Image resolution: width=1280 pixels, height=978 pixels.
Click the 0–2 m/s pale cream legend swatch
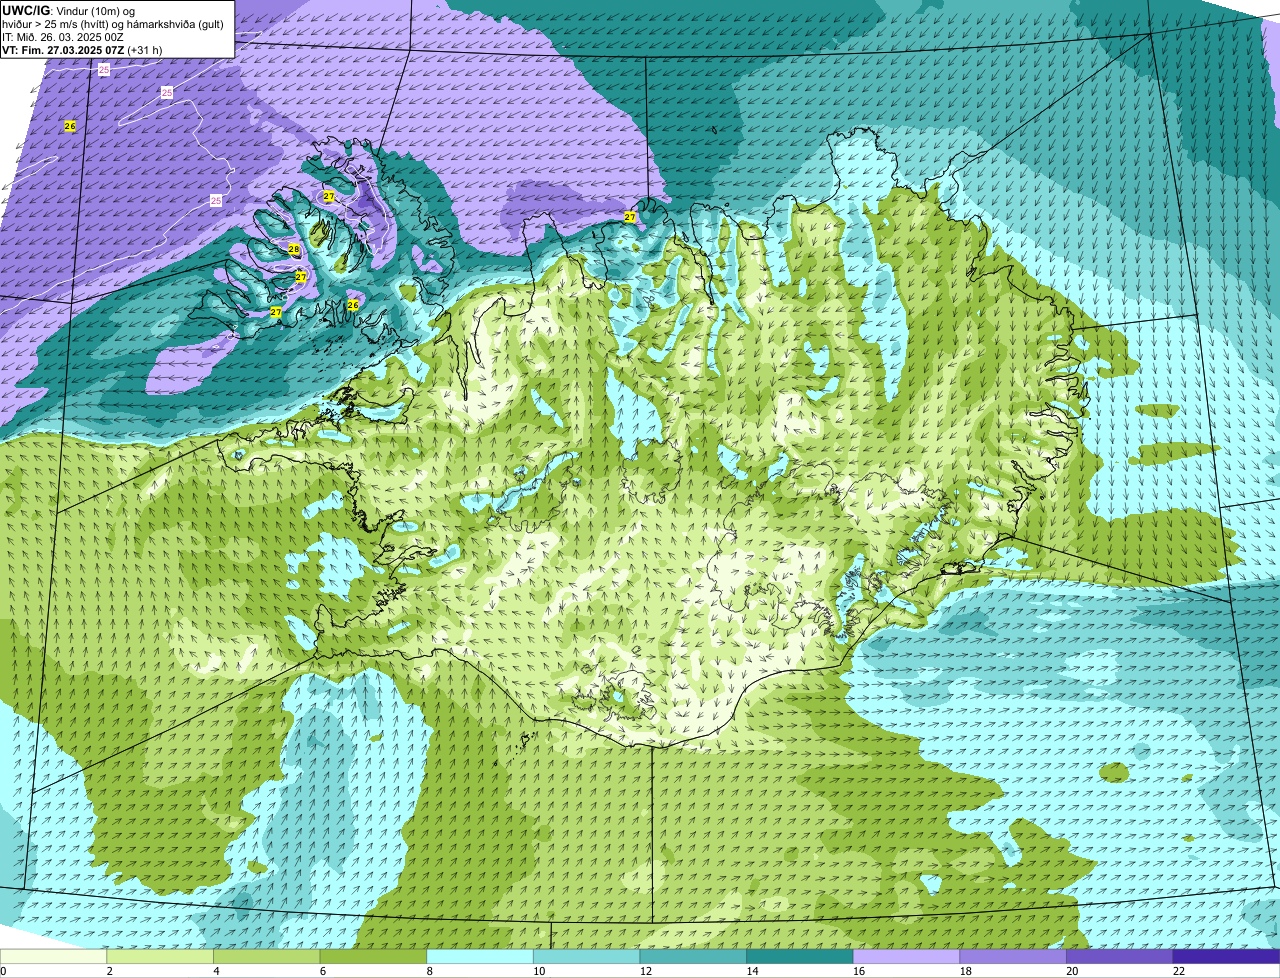[x=54, y=956]
